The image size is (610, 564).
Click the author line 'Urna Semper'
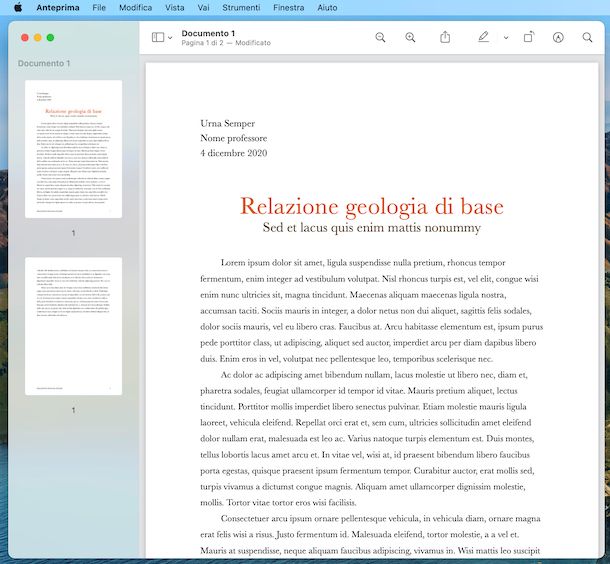click(x=228, y=123)
